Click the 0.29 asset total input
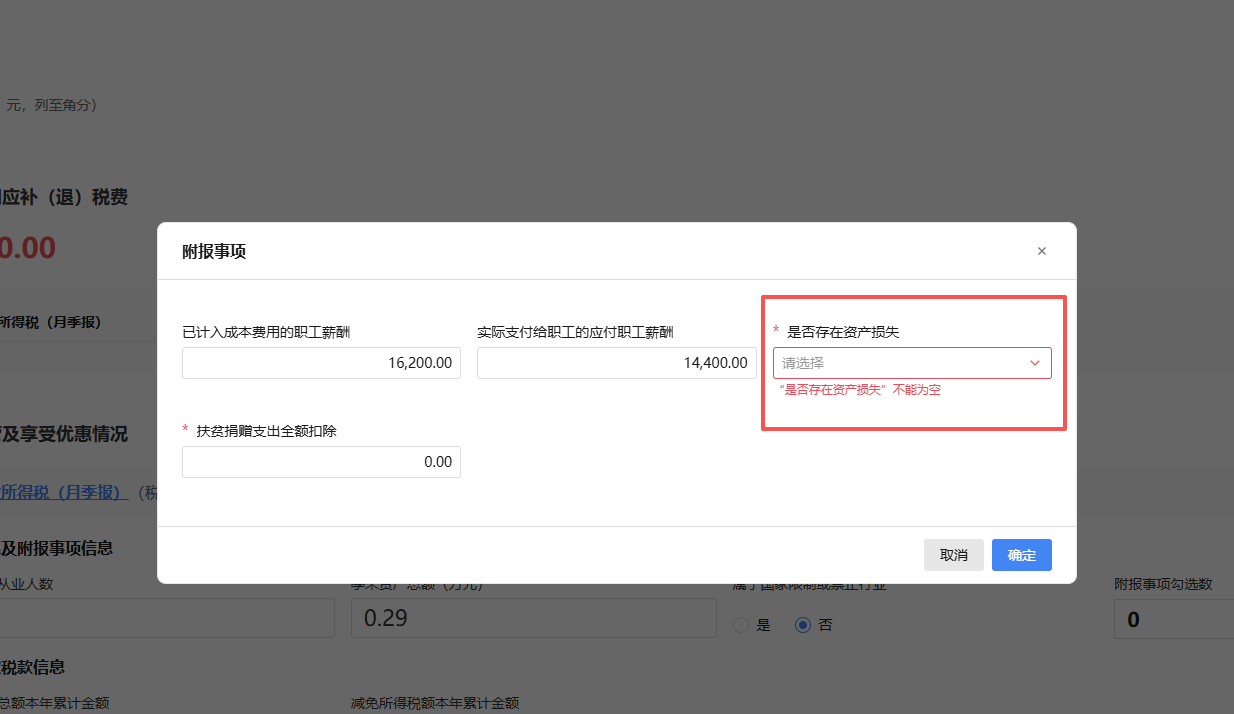 click(x=533, y=618)
